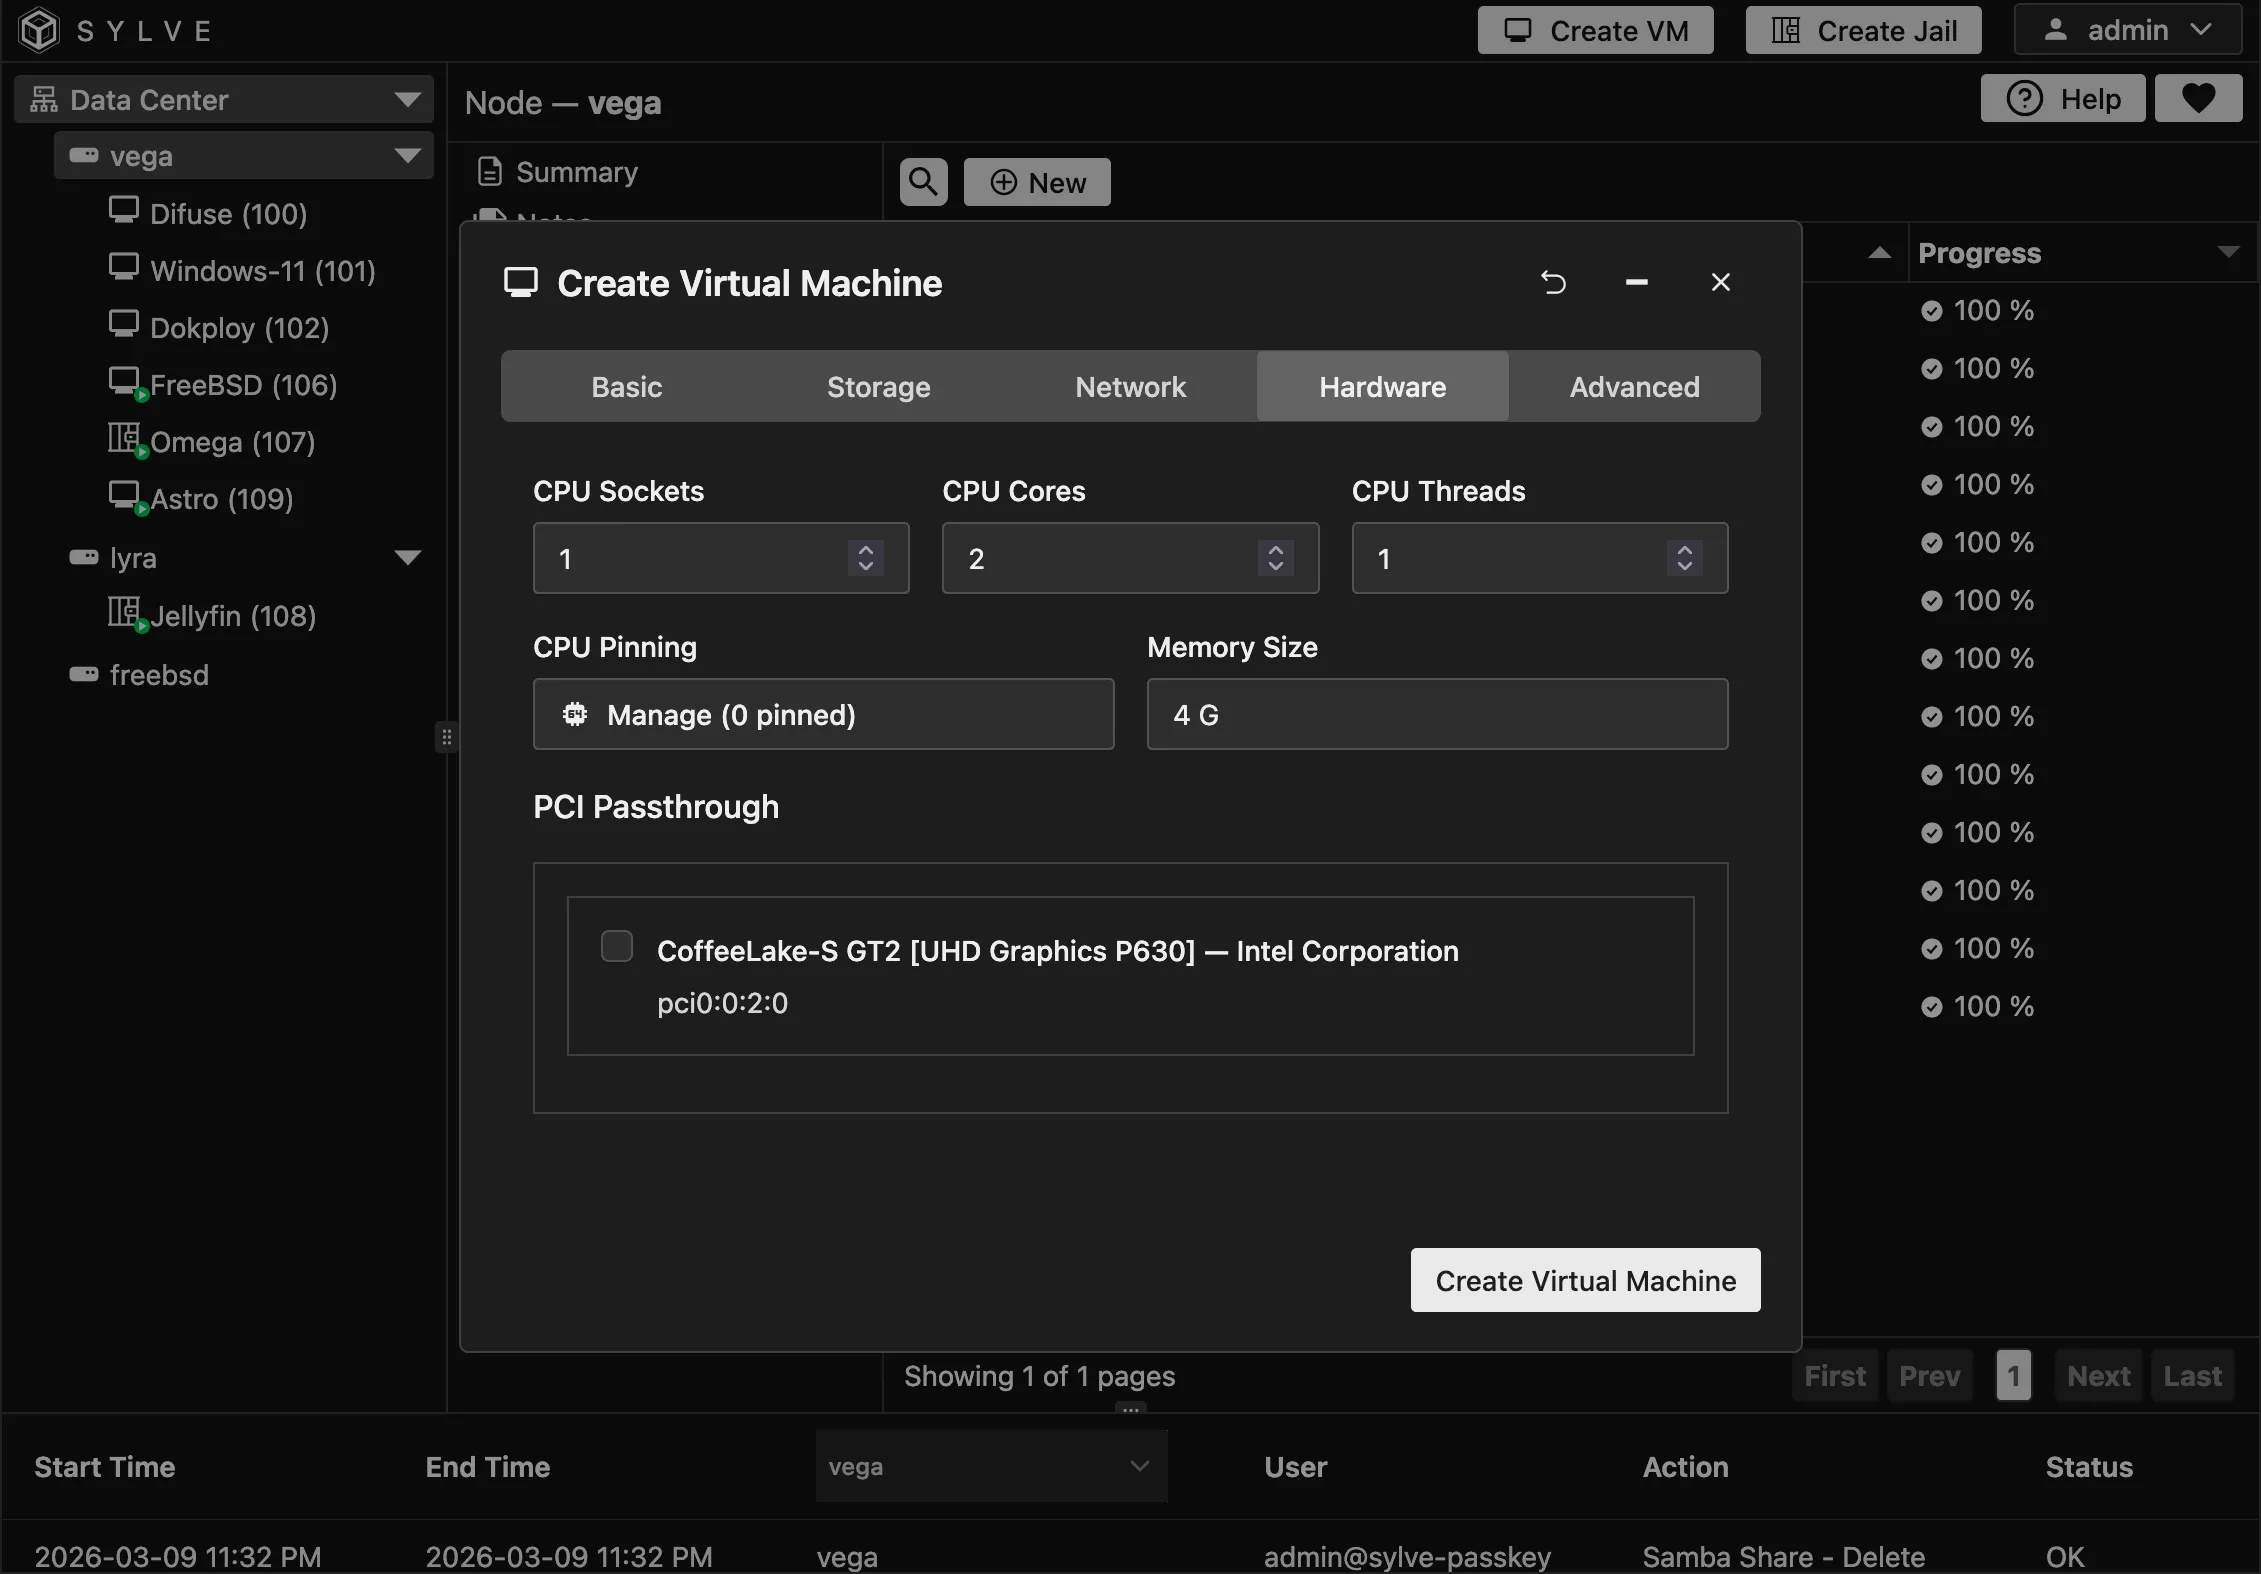Click the Windows-11 (101) VM monitor icon
The height and width of the screenshot is (1574, 2262).
click(124, 267)
